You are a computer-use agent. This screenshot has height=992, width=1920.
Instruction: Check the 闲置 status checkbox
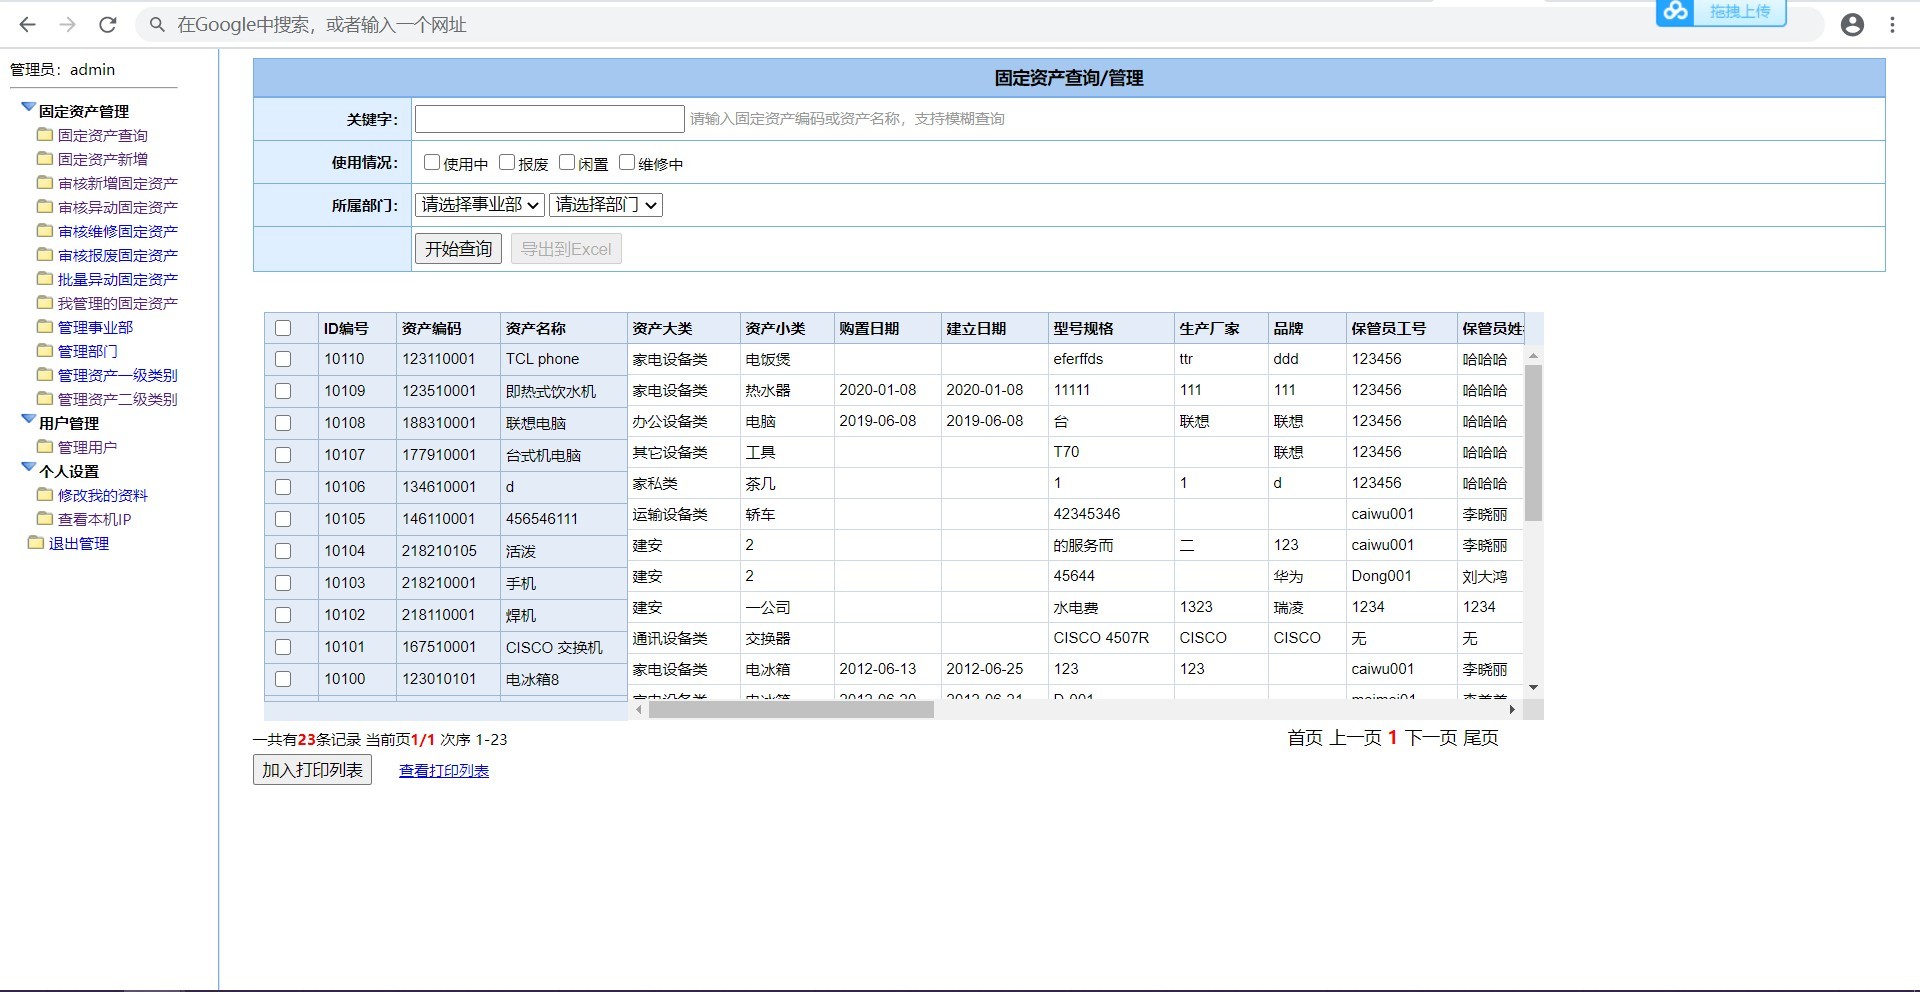567,162
